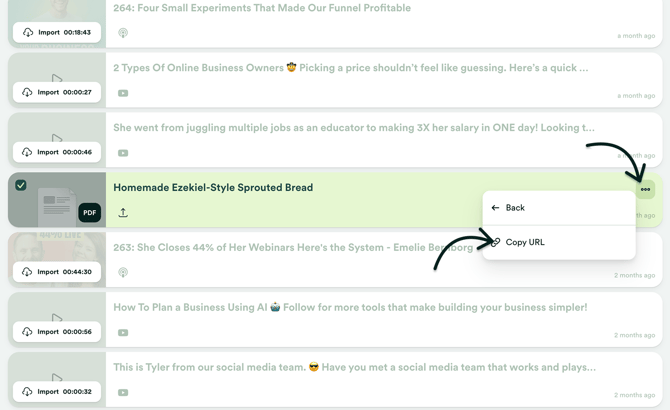670x410 pixels.
Task: Import the 00:00:56 video
Action: (x=57, y=331)
